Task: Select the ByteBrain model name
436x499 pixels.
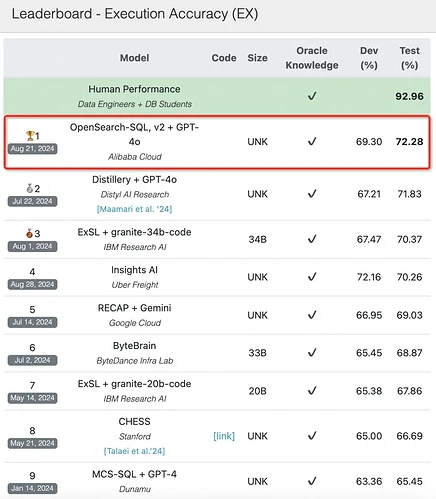Action: [x=134, y=346]
